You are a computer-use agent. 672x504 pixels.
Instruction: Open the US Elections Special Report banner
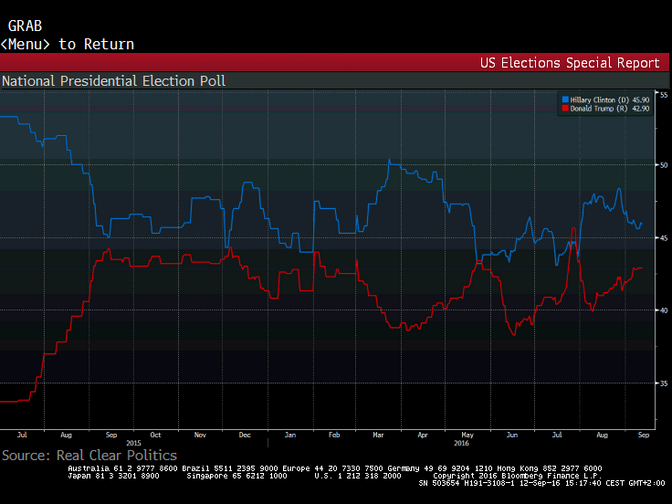pos(571,62)
